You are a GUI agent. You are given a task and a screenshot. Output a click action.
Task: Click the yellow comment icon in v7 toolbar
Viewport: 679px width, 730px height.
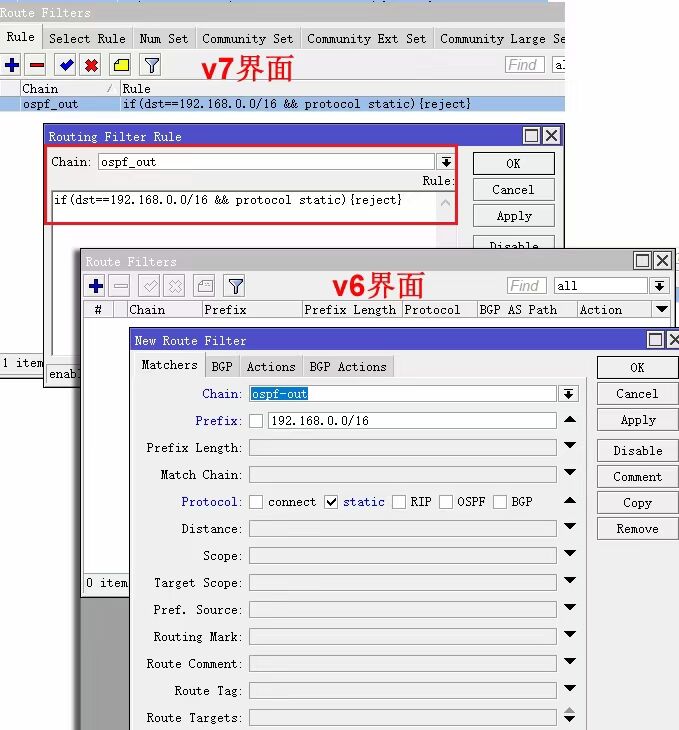pyautogui.click(x=120, y=65)
